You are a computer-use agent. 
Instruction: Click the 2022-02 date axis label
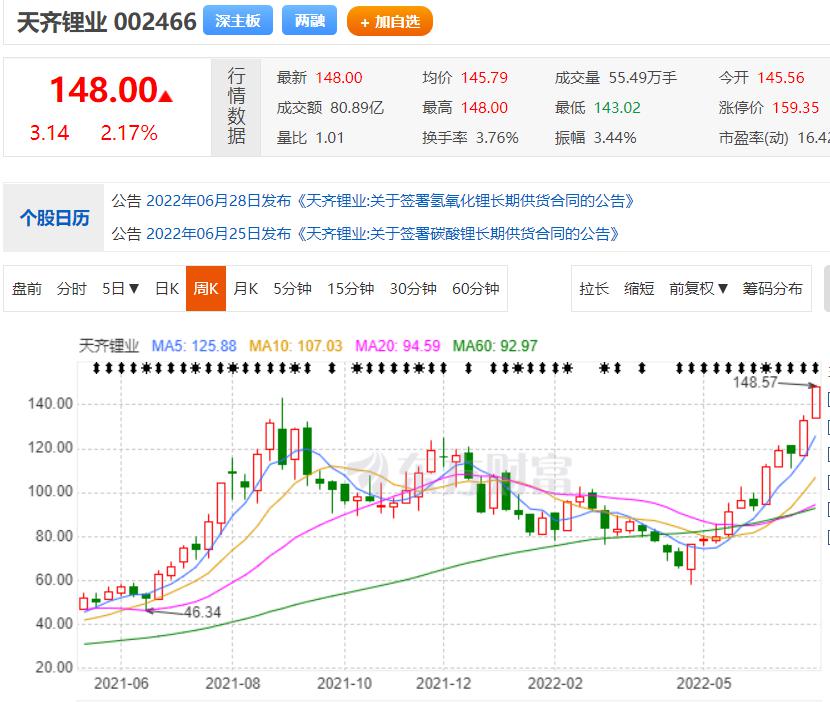[x=555, y=683]
